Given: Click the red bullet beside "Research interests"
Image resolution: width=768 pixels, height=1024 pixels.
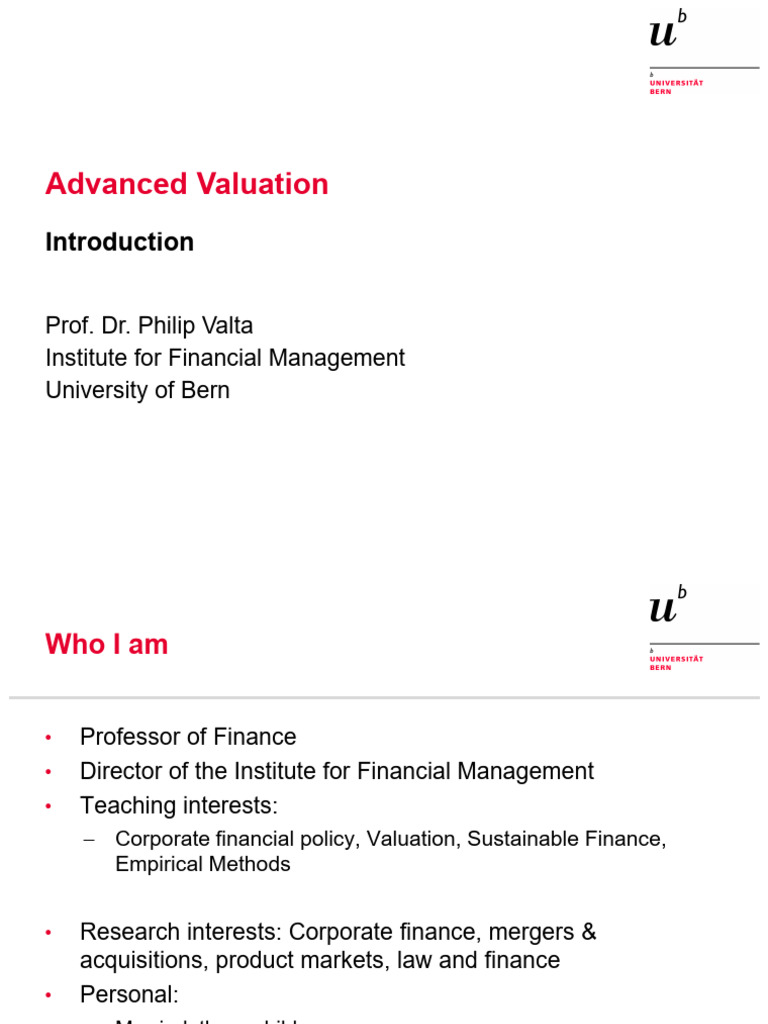Looking at the screenshot, I should pos(47,933).
